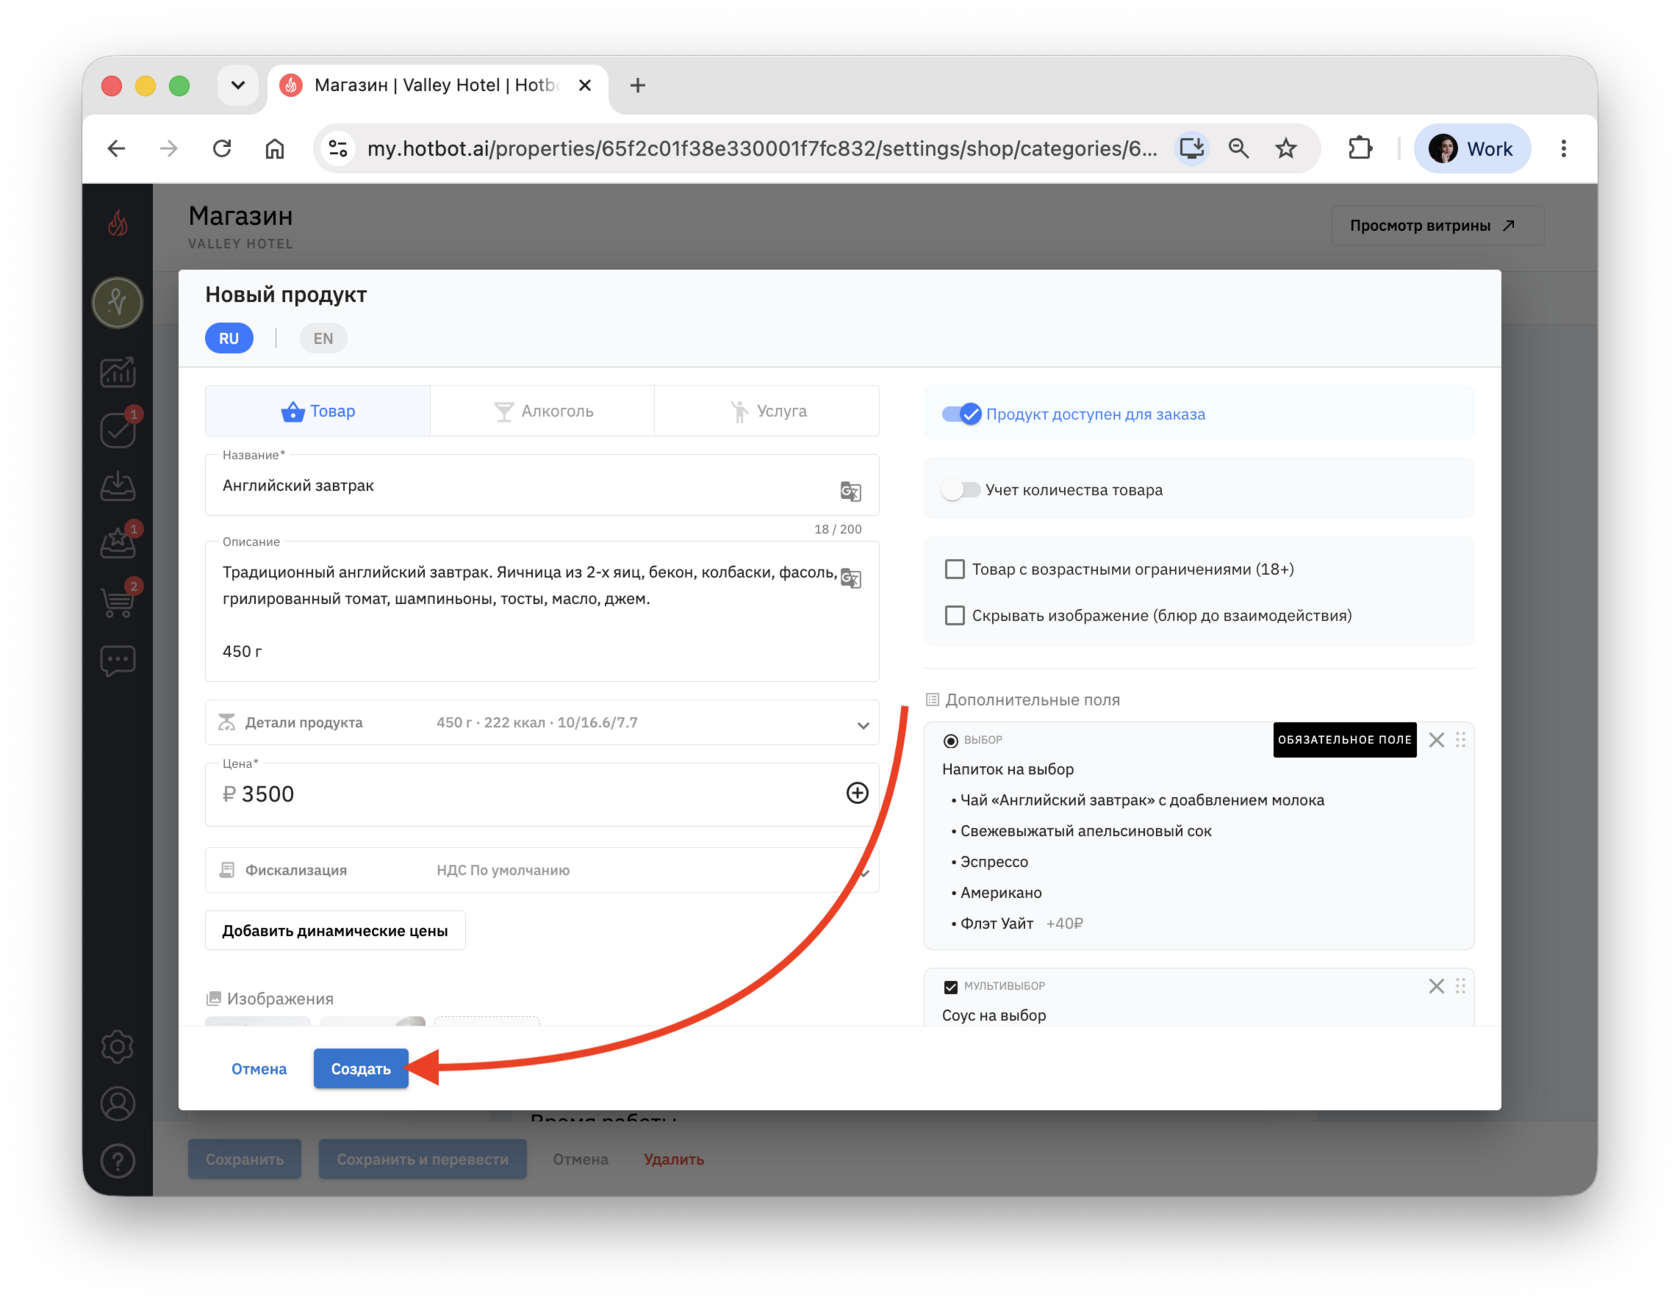Click the Американо option
The height and width of the screenshot is (1305, 1680).
coord(1001,893)
